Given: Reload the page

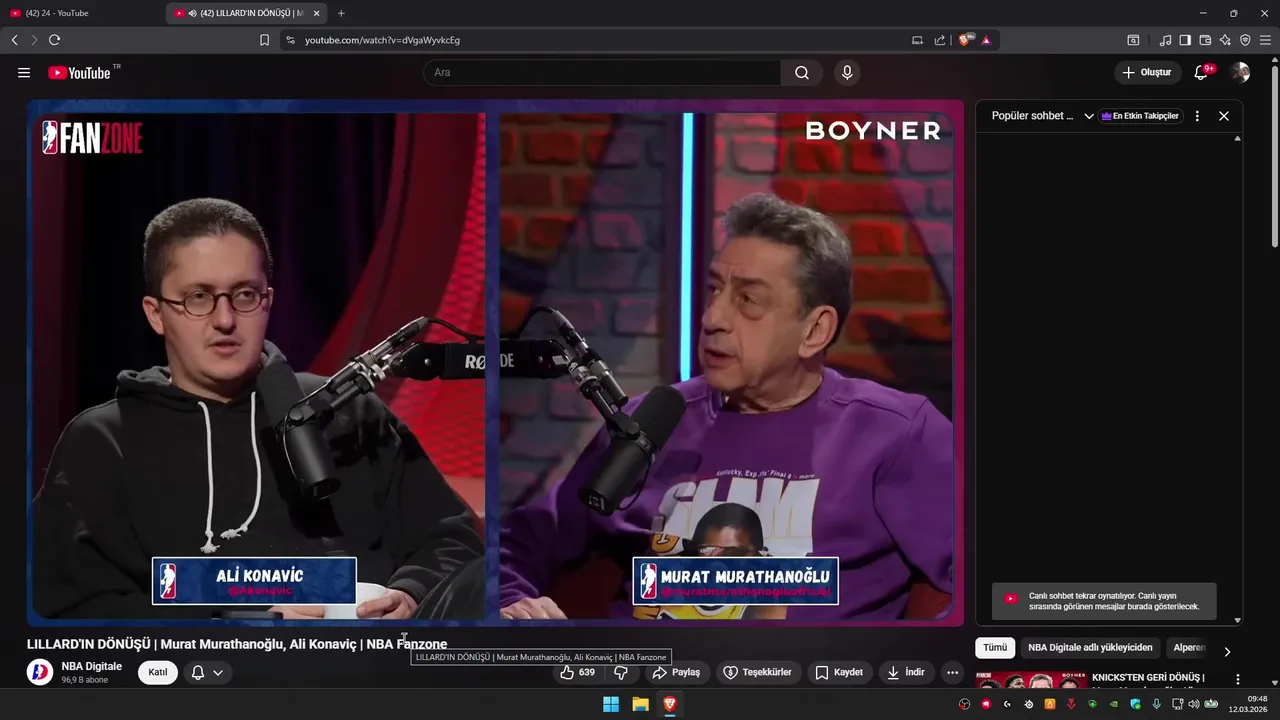Looking at the screenshot, I should click(54, 40).
